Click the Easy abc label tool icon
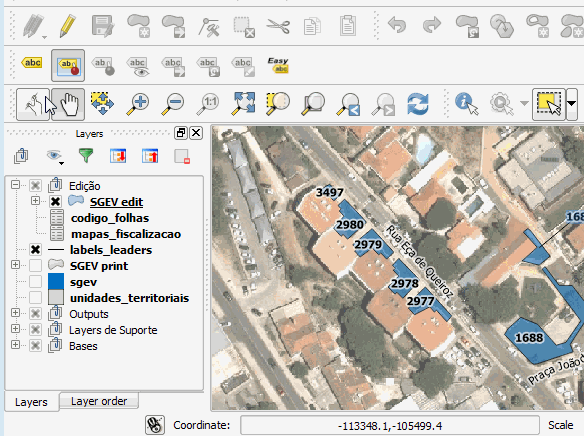Viewport: 584px width, 436px height. (x=278, y=66)
